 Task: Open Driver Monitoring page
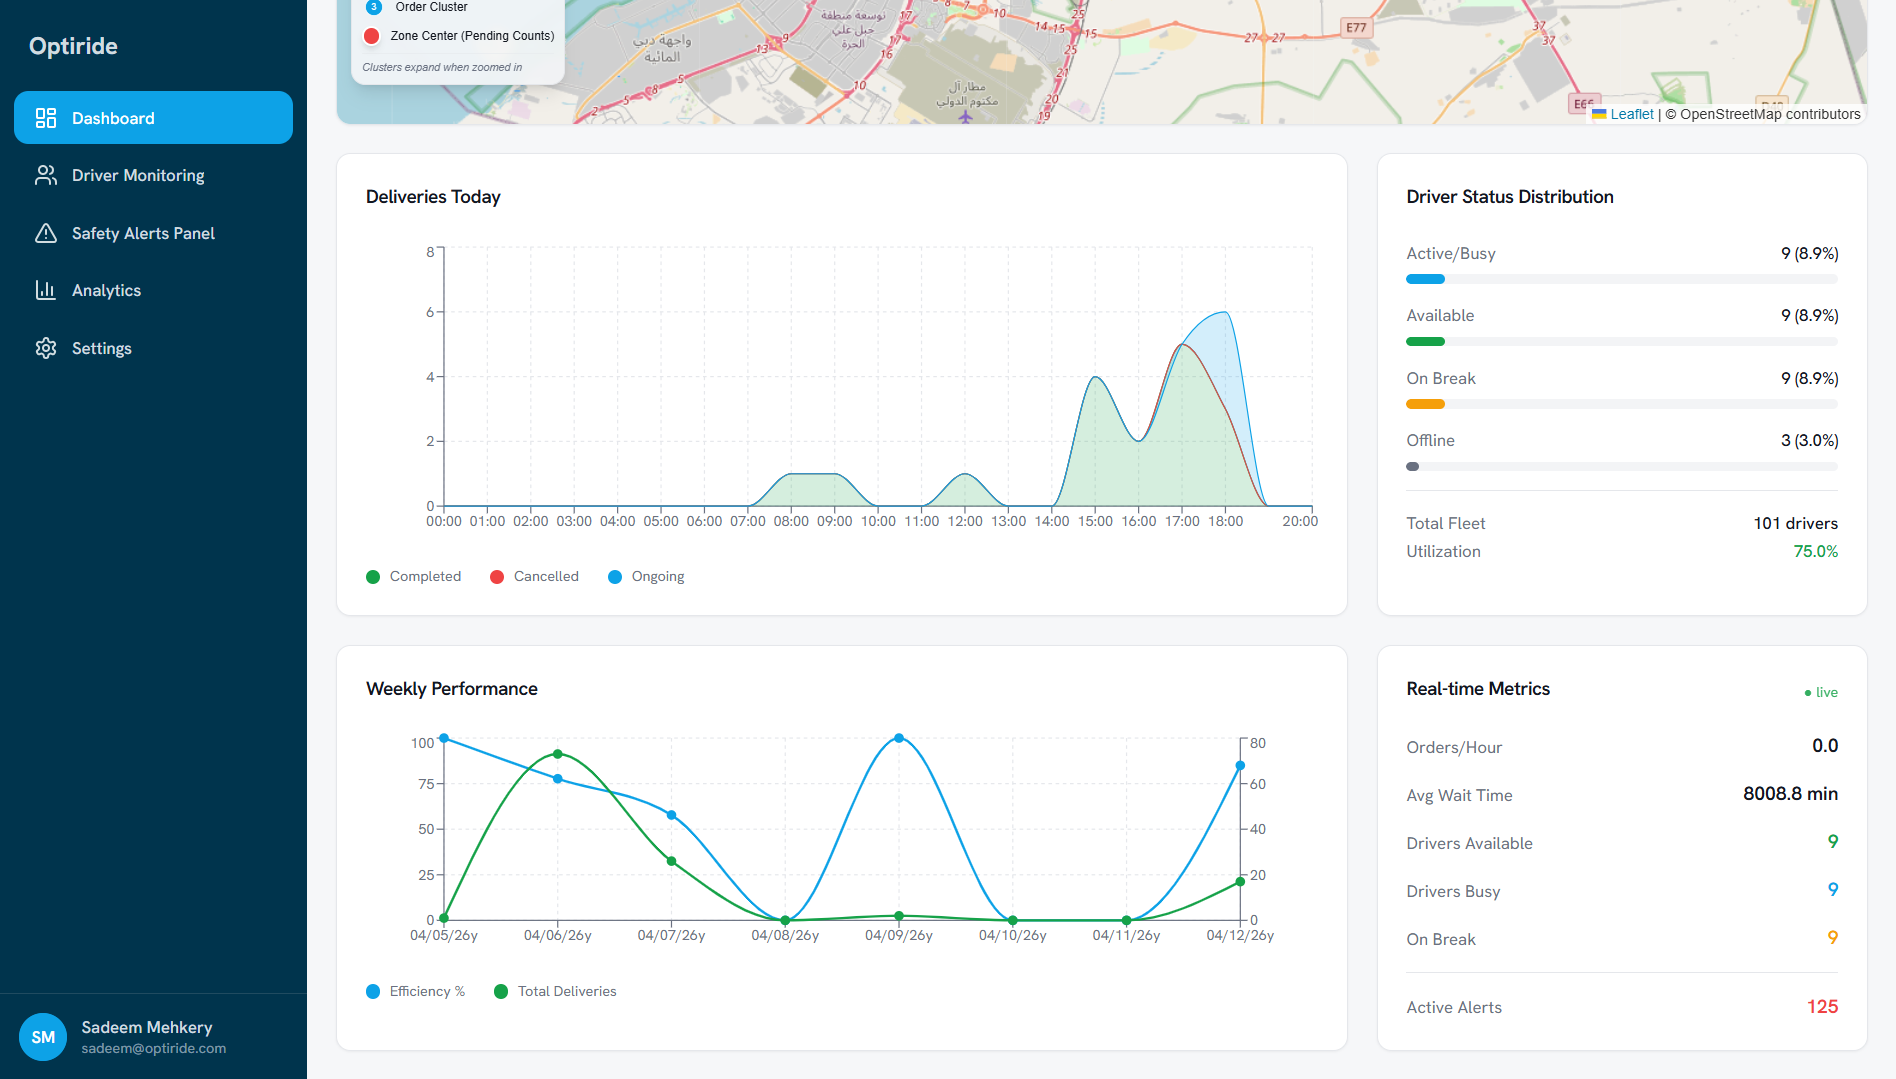click(x=153, y=175)
